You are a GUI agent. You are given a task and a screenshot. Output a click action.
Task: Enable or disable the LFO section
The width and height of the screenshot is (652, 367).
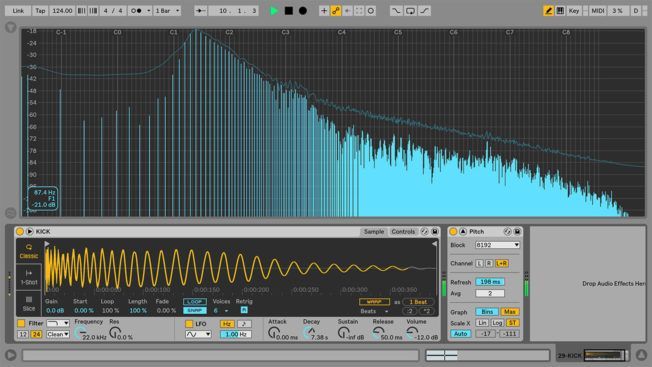click(x=189, y=324)
